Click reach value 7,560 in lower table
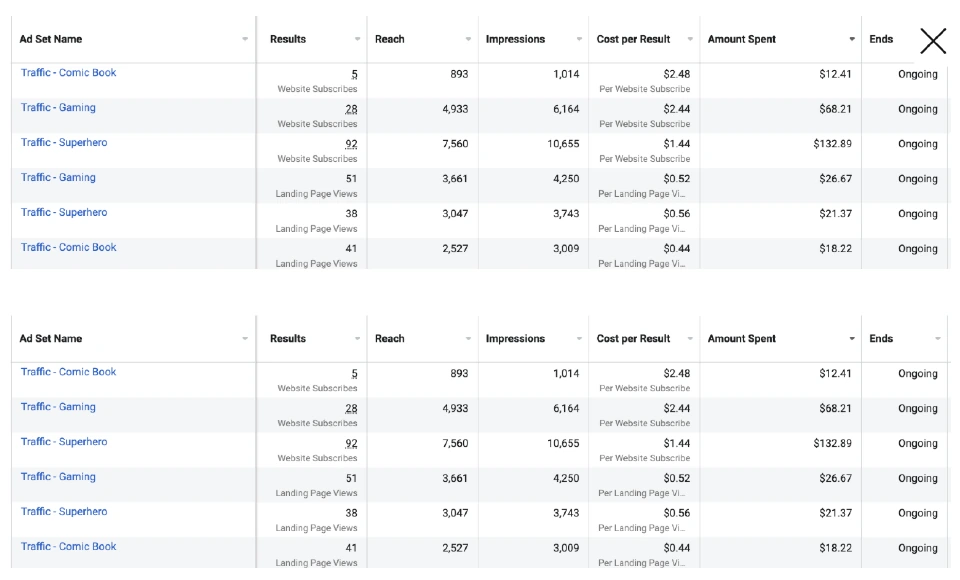This screenshot has height=580, width=960. click(x=455, y=443)
